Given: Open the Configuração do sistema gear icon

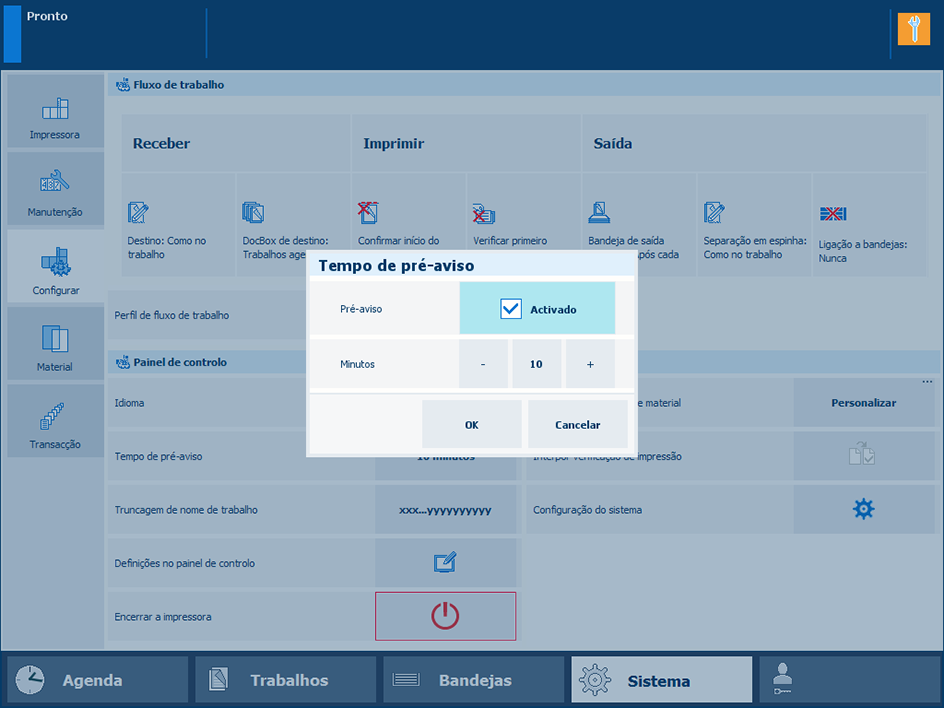Looking at the screenshot, I should (863, 509).
